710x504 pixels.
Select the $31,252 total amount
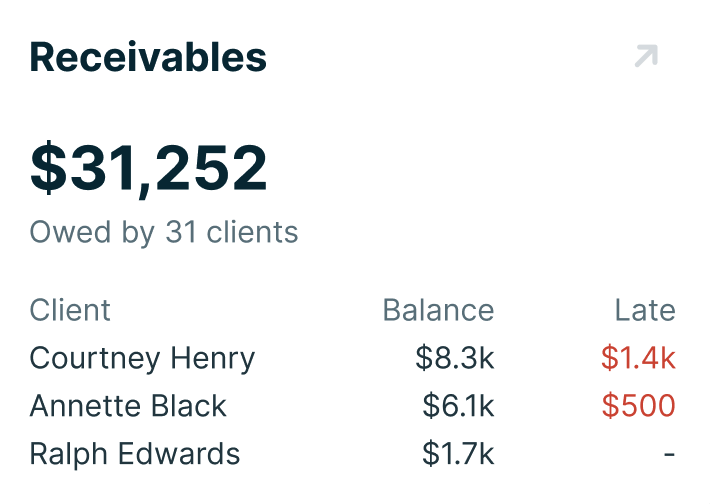click(149, 167)
